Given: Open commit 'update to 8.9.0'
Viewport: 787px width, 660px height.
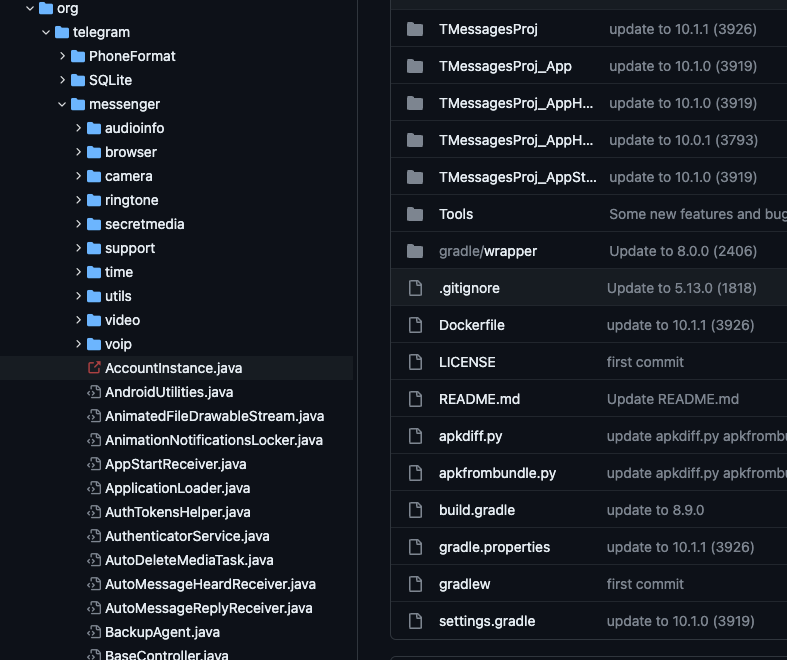Looking at the screenshot, I should click(655, 510).
